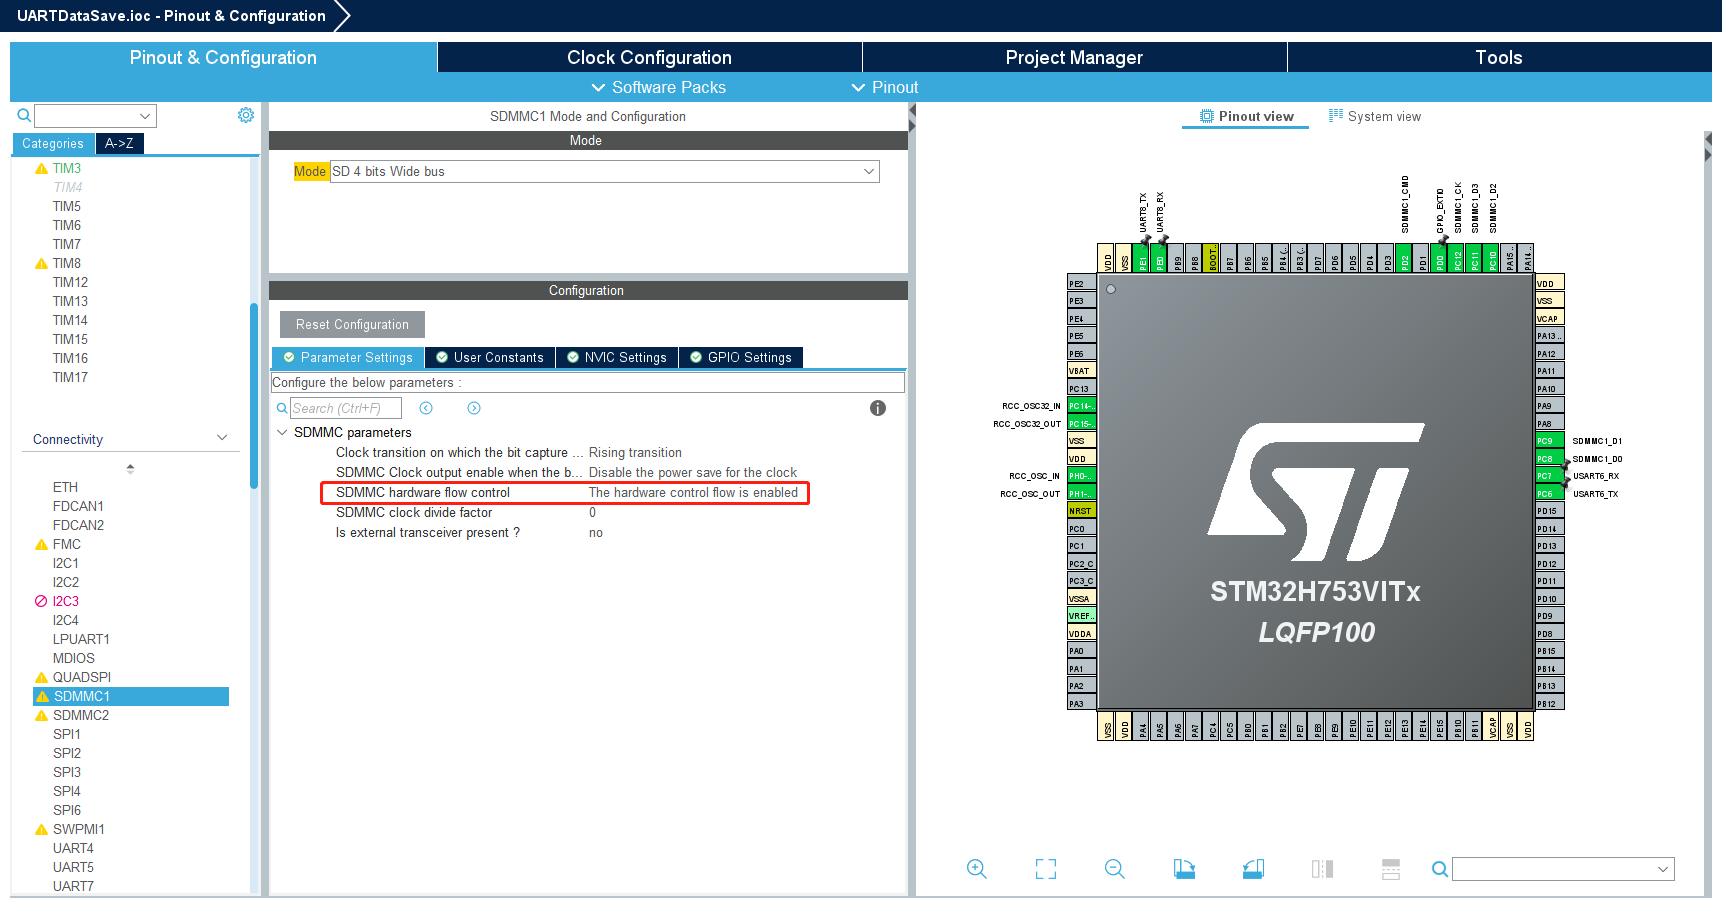
Task: Click the warning icon next to TIM8
Action: point(42,264)
